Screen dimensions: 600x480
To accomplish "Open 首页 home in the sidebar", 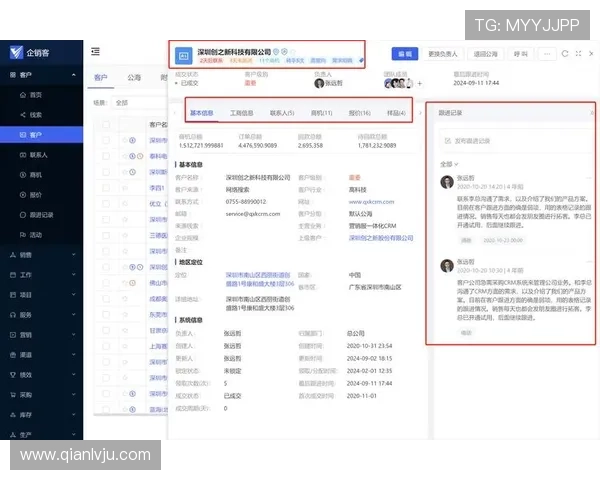I will tap(36, 94).
